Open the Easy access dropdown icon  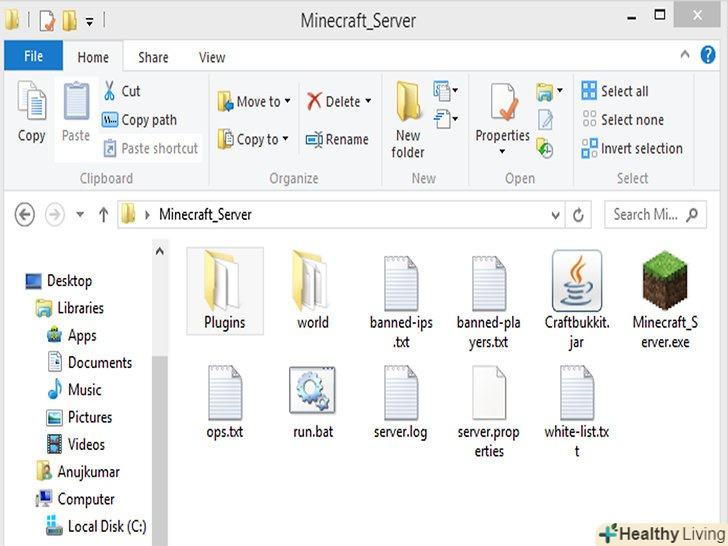tap(445, 119)
